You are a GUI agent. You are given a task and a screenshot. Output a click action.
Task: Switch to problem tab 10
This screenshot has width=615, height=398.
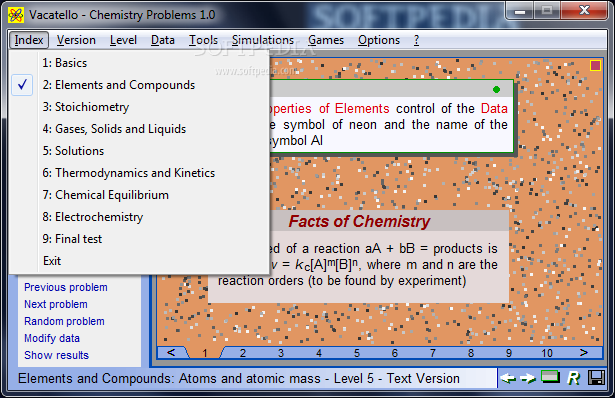tap(547, 353)
